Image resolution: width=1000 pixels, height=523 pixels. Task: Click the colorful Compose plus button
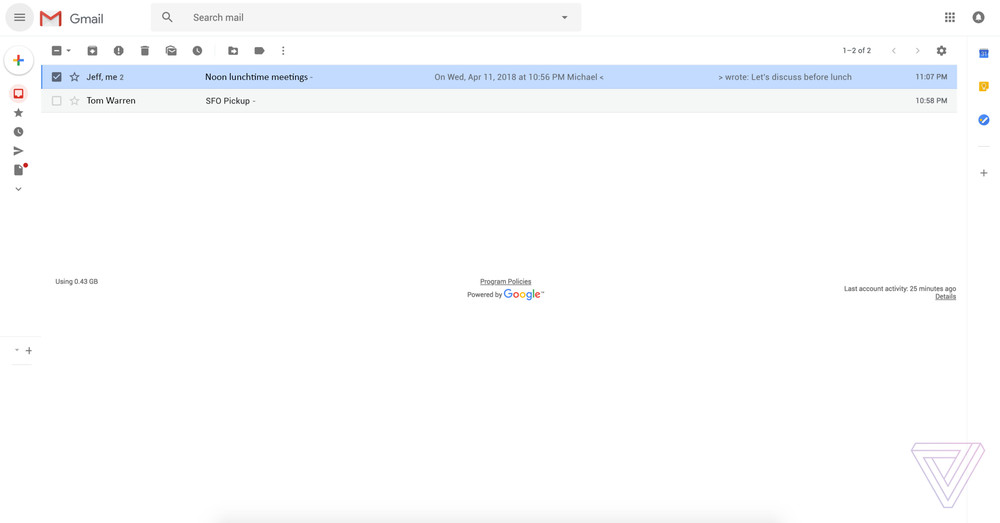18,60
